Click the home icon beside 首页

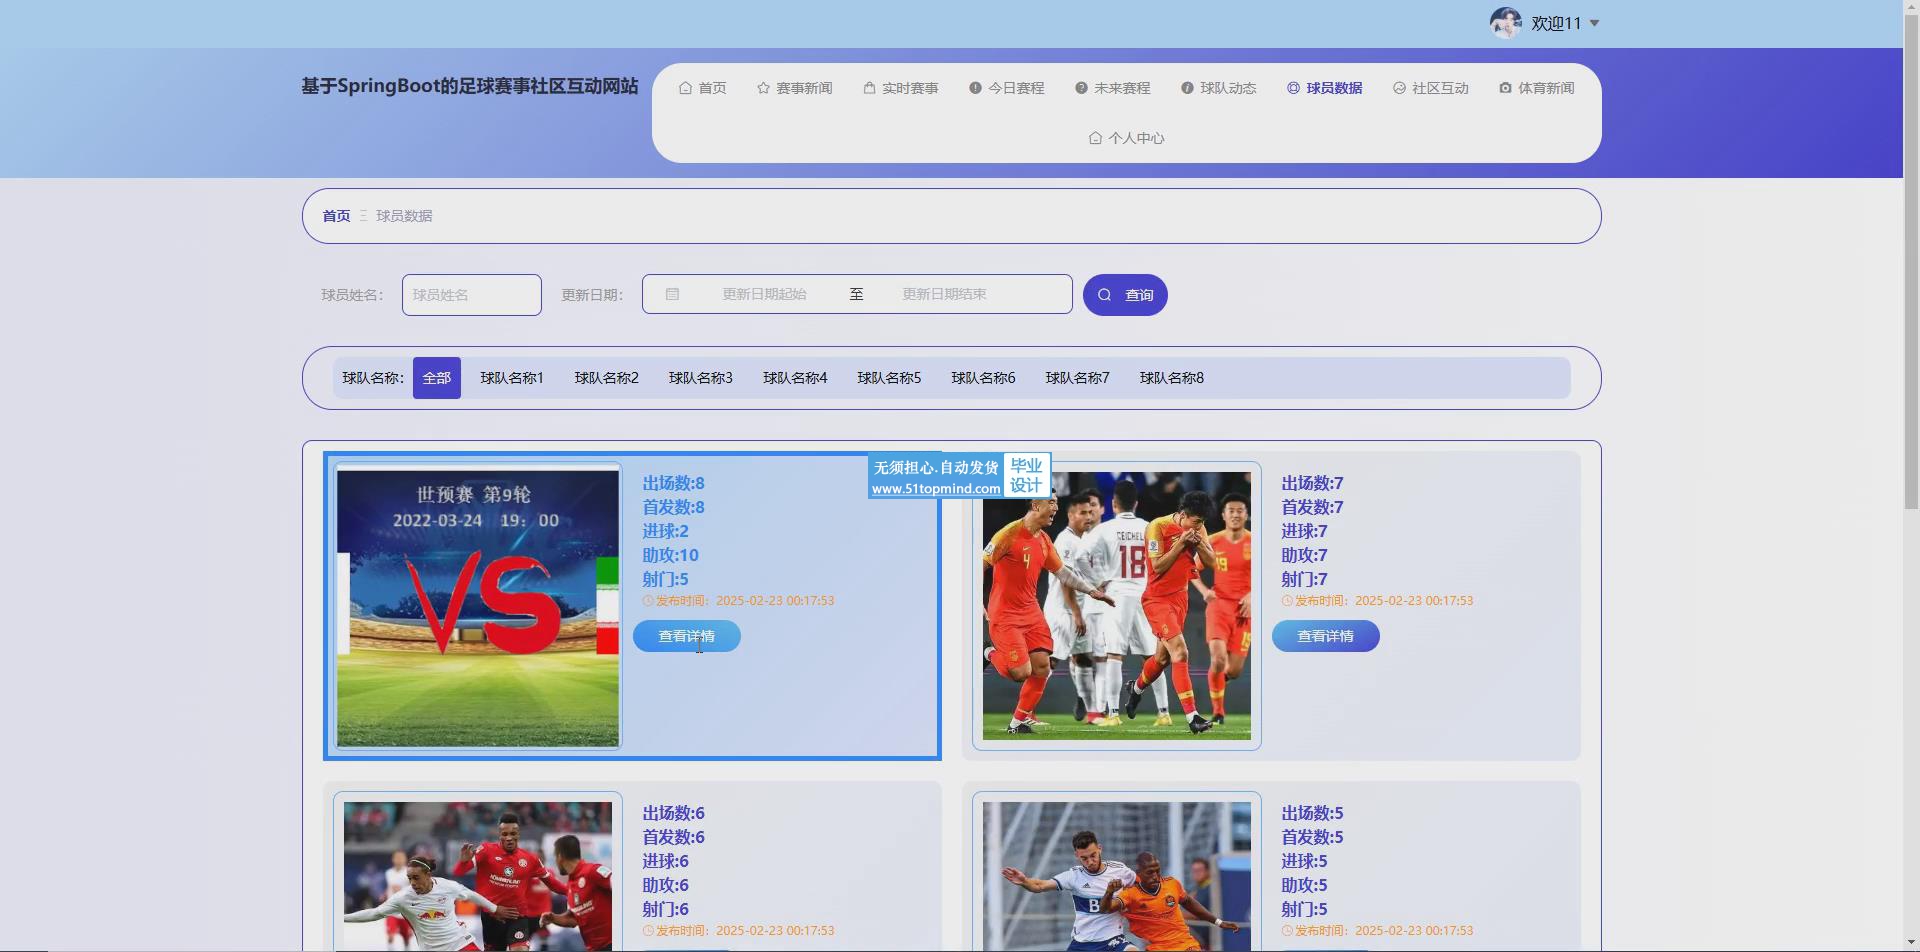coord(685,88)
